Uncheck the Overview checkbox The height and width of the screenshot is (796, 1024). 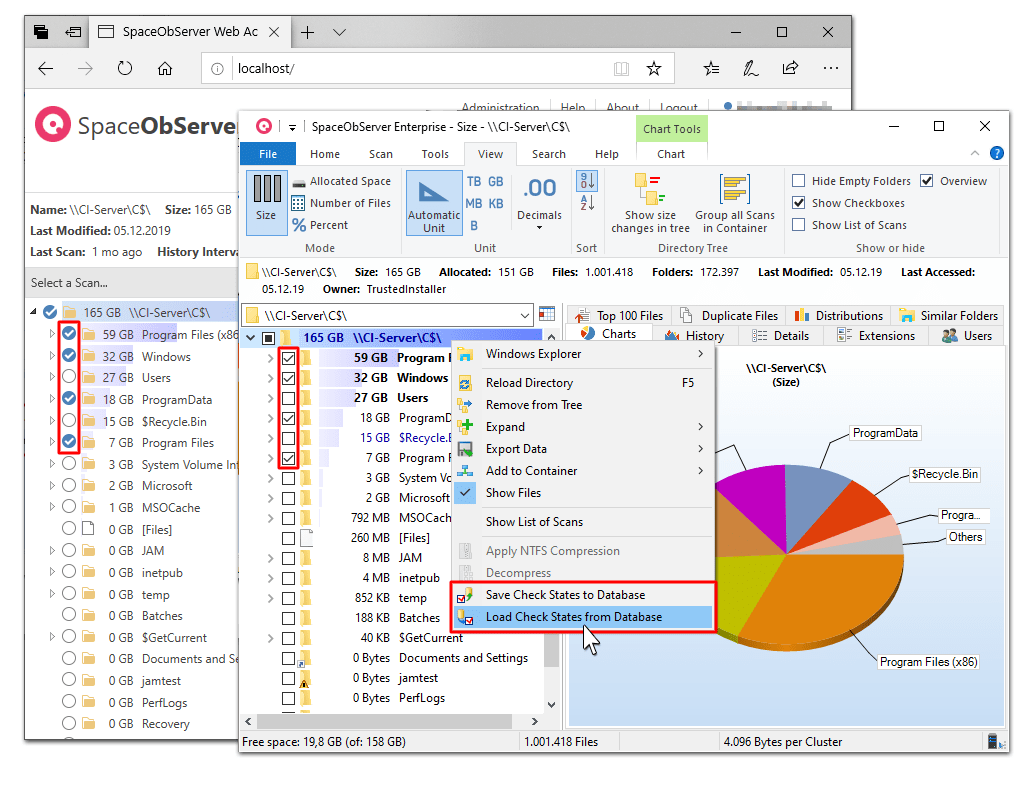(927, 181)
